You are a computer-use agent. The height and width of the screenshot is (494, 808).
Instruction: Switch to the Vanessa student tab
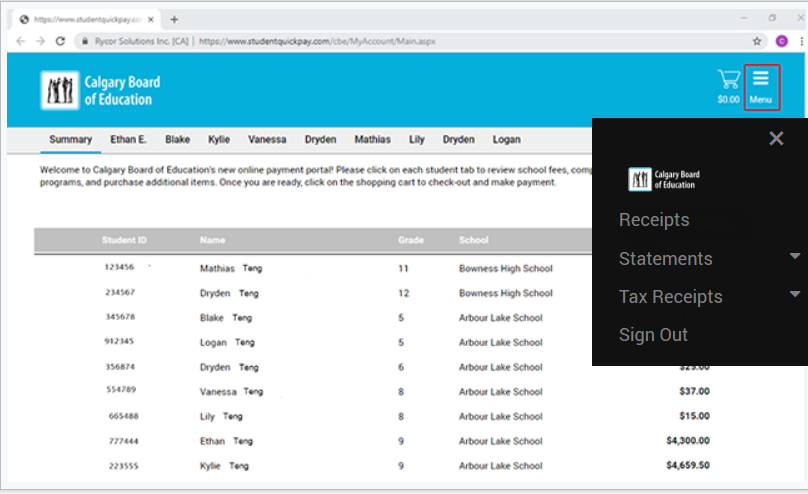(x=267, y=140)
